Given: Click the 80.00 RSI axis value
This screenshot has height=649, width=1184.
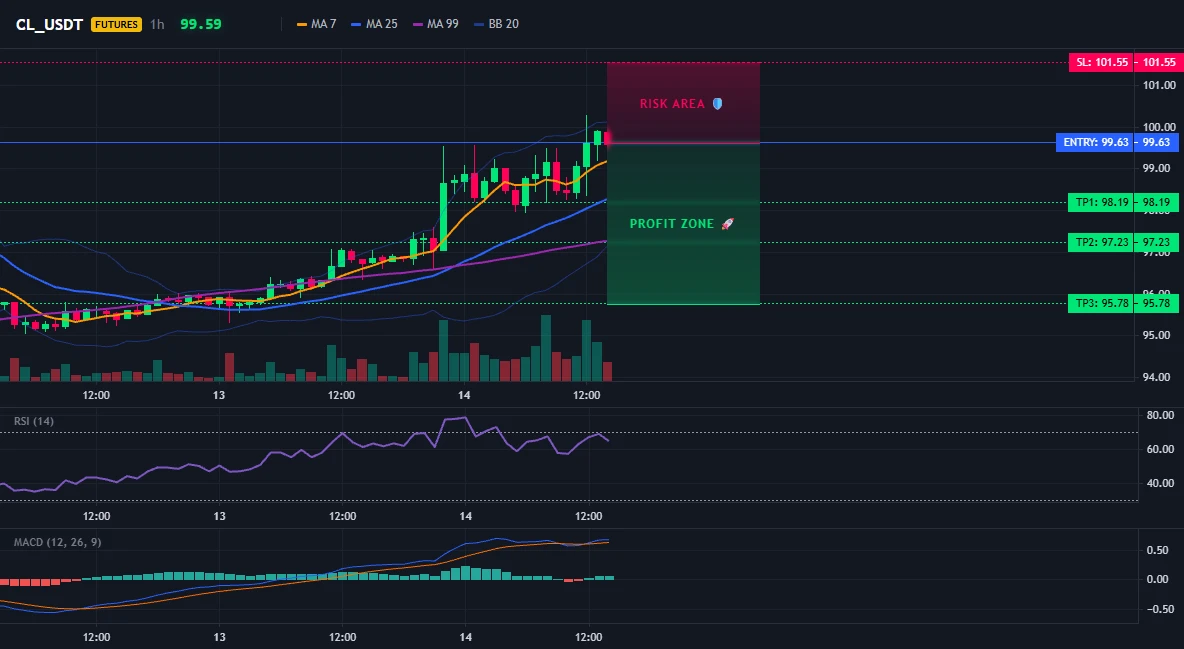Looking at the screenshot, I should [1160, 415].
